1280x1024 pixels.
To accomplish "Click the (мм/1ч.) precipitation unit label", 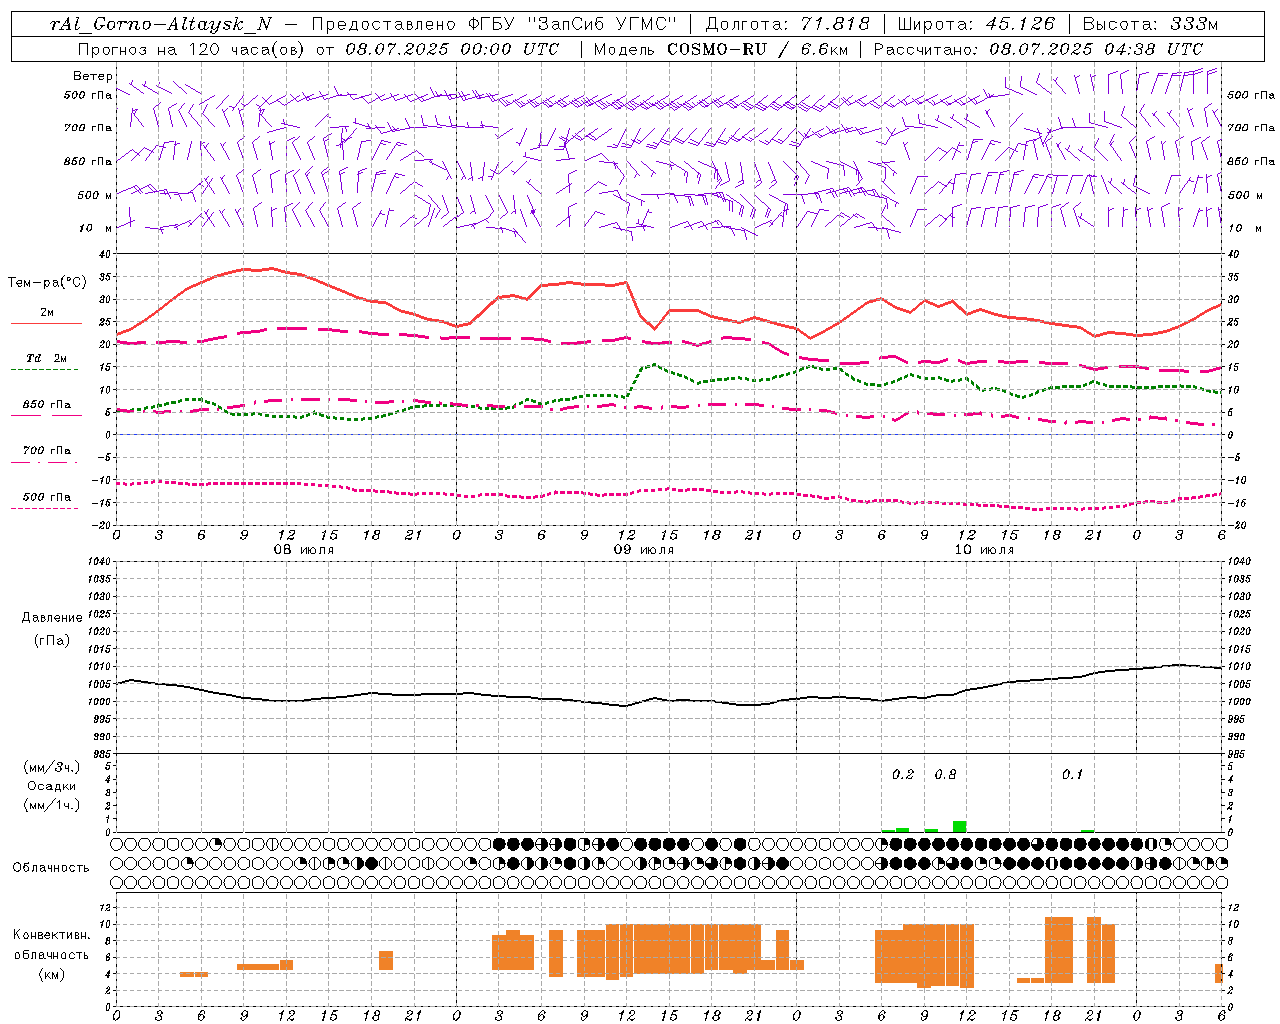I will pos(52,805).
